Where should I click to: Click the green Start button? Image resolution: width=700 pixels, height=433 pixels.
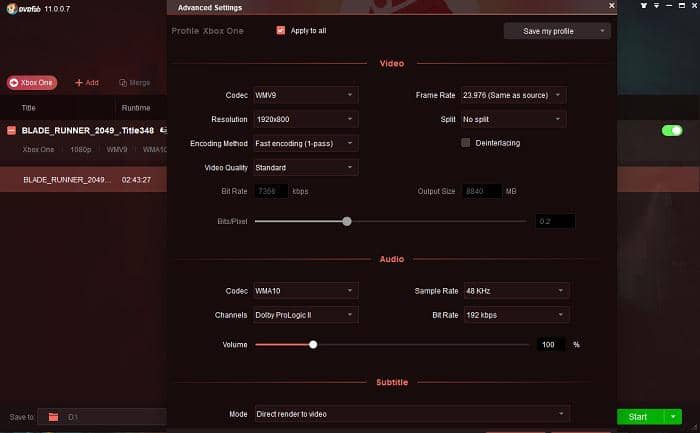(x=640, y=417)
